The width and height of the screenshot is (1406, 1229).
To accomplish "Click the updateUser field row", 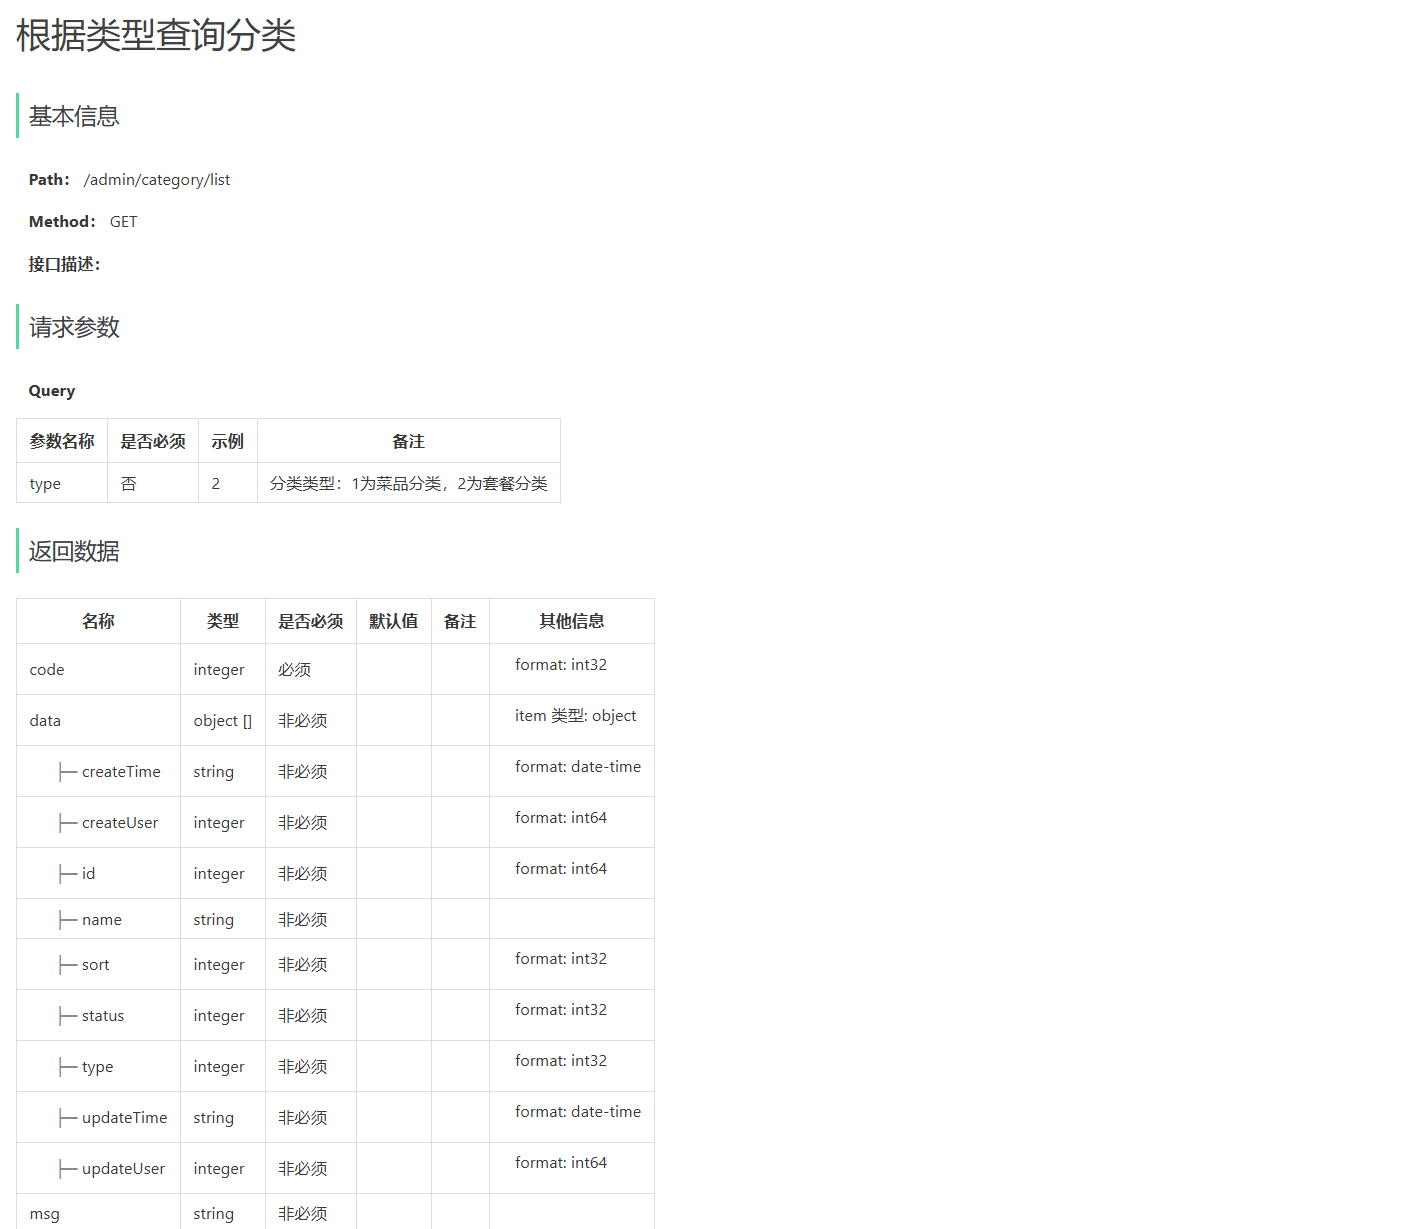I will [x=335, y=1168].
